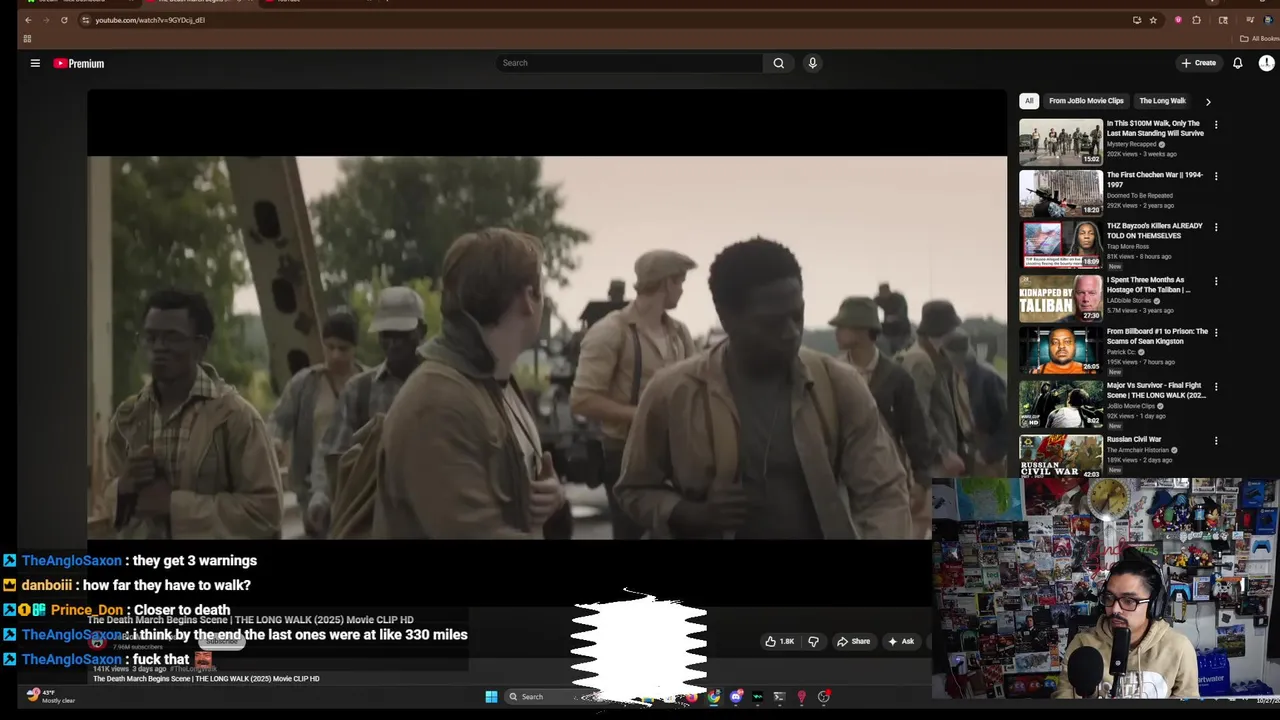Viewport: 1280px width, 720px height.
Task: Open Discord from the taskbar
Action: (736, 697)
